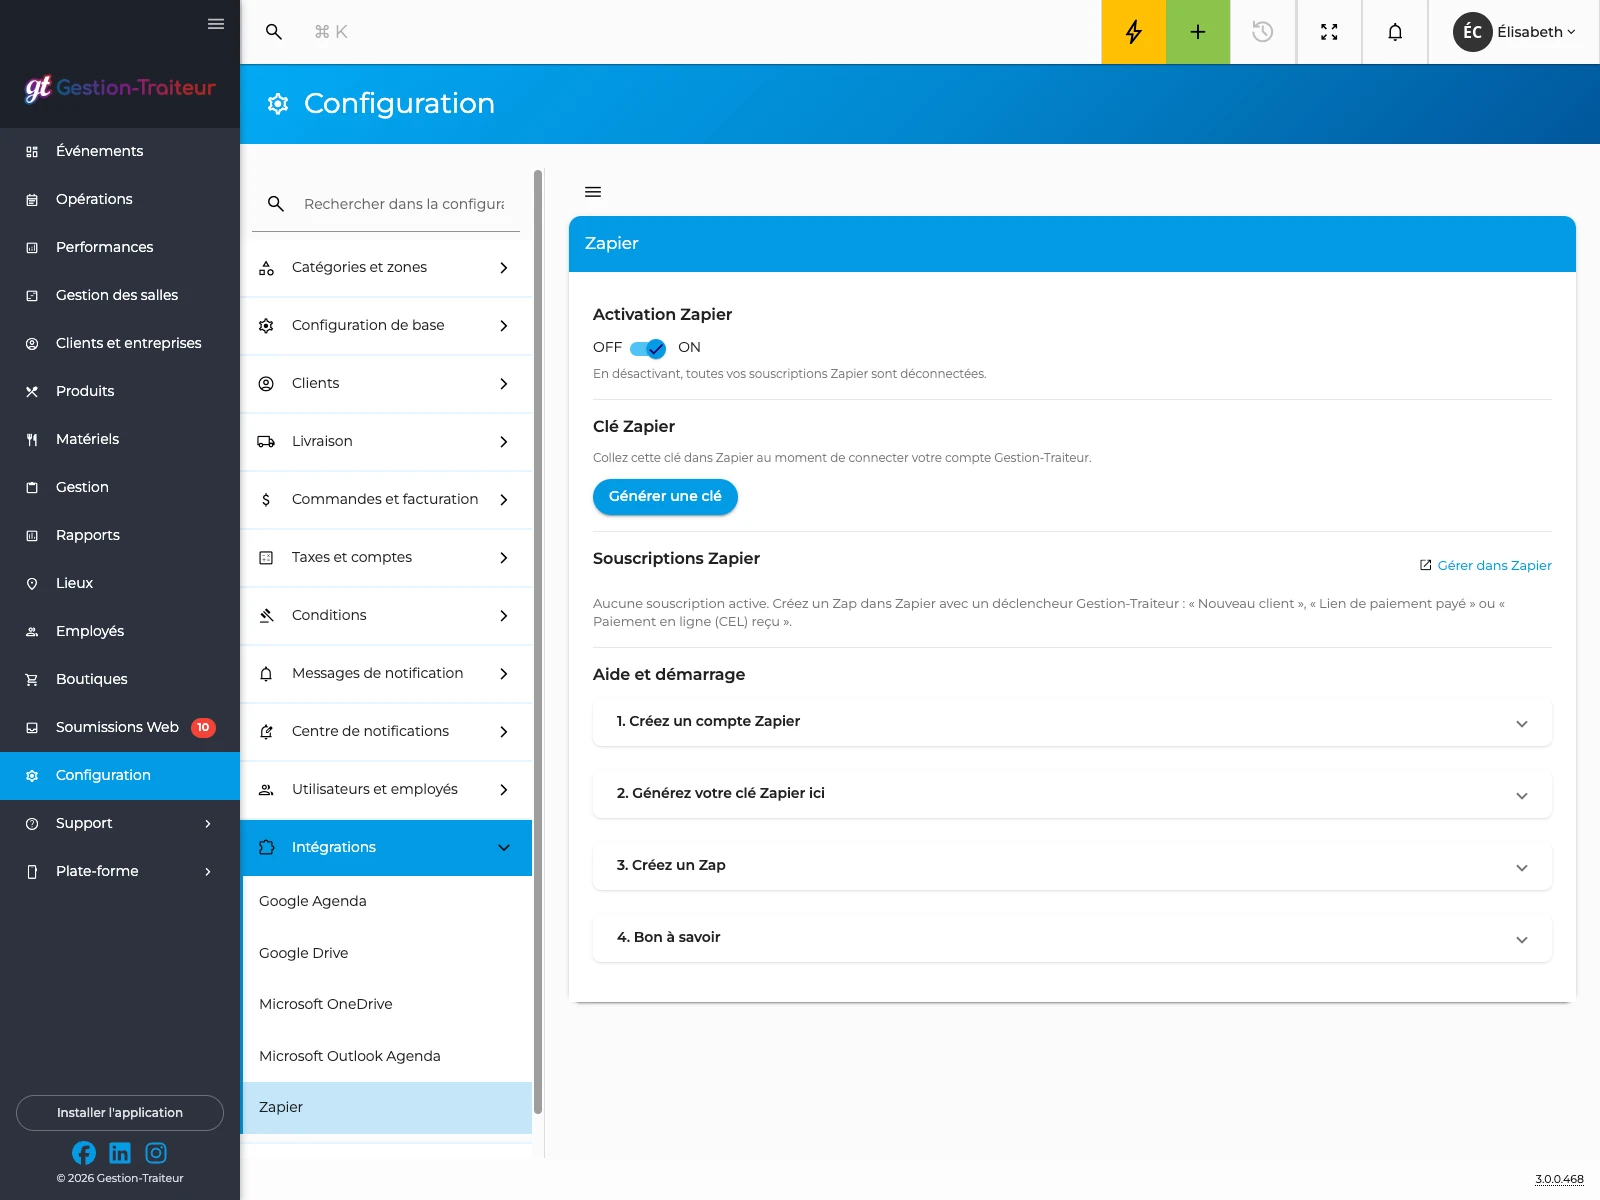
Task: Expand '2. Générez votre clé Zapier ici' section
Action: [x=1072, y=794]
